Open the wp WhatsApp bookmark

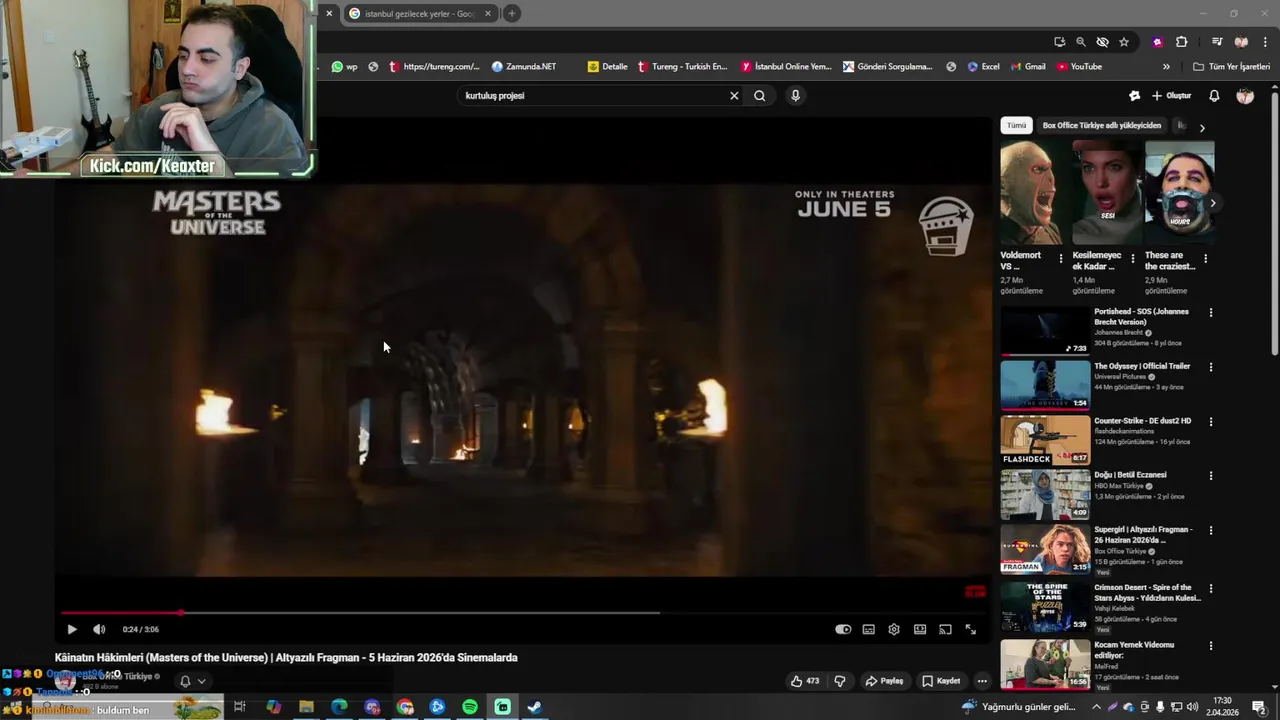(345, 67)
